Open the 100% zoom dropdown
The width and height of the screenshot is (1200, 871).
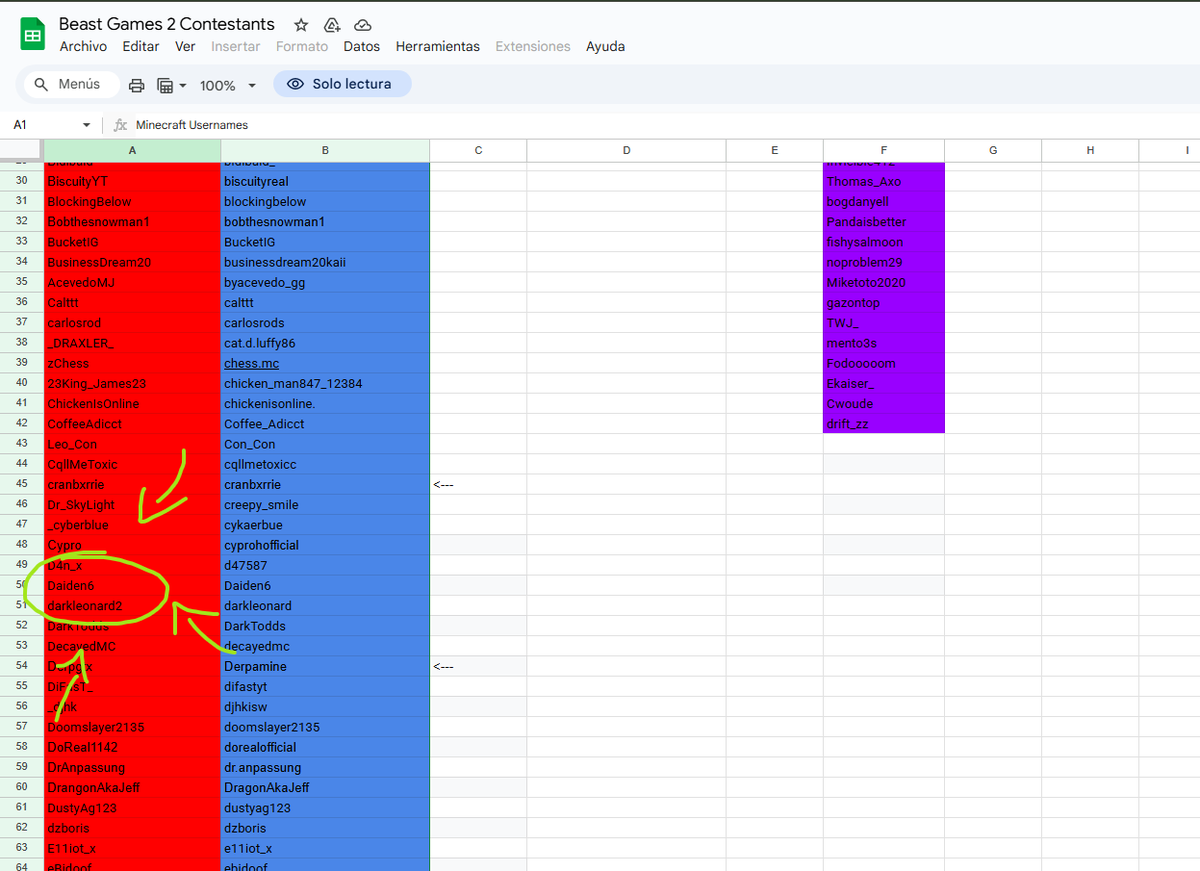228,86
